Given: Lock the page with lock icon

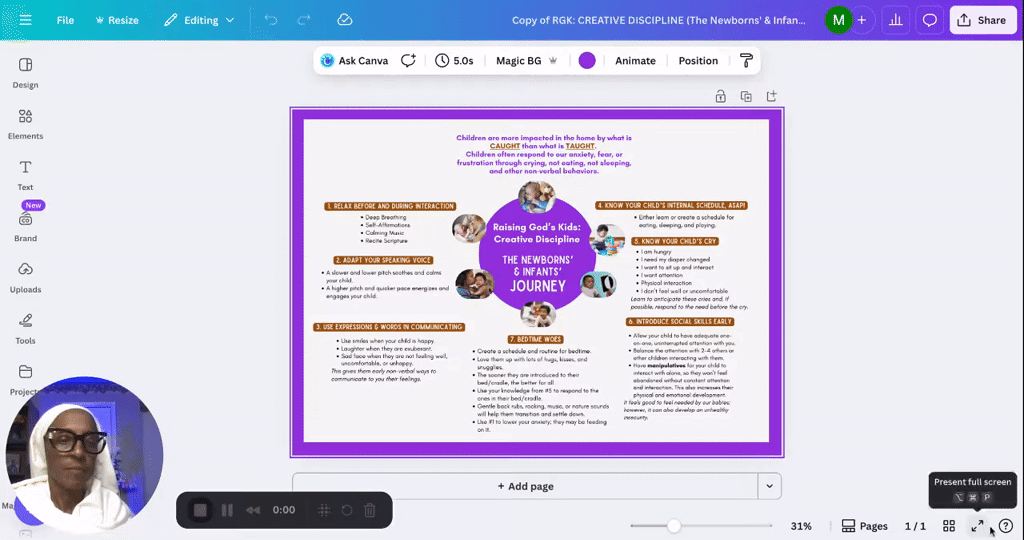Looking at the screenshot, I should point(720,97).
